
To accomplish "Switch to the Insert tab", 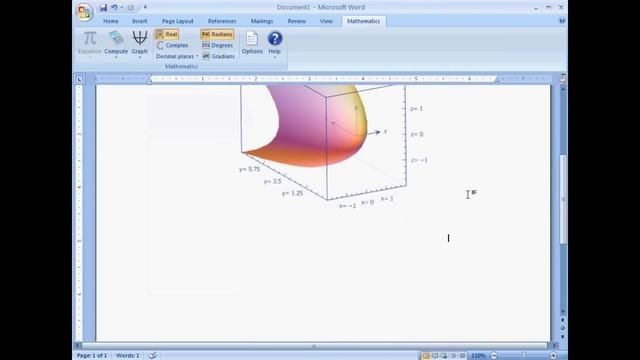I will (140, 21).
